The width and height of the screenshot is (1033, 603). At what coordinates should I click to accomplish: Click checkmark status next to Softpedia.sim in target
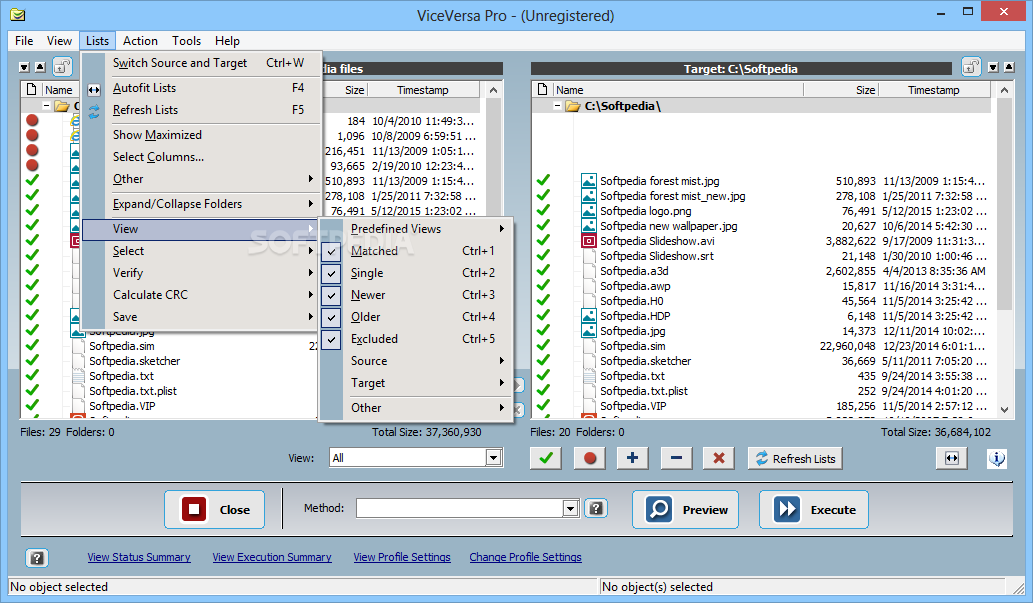coord(543,346)
